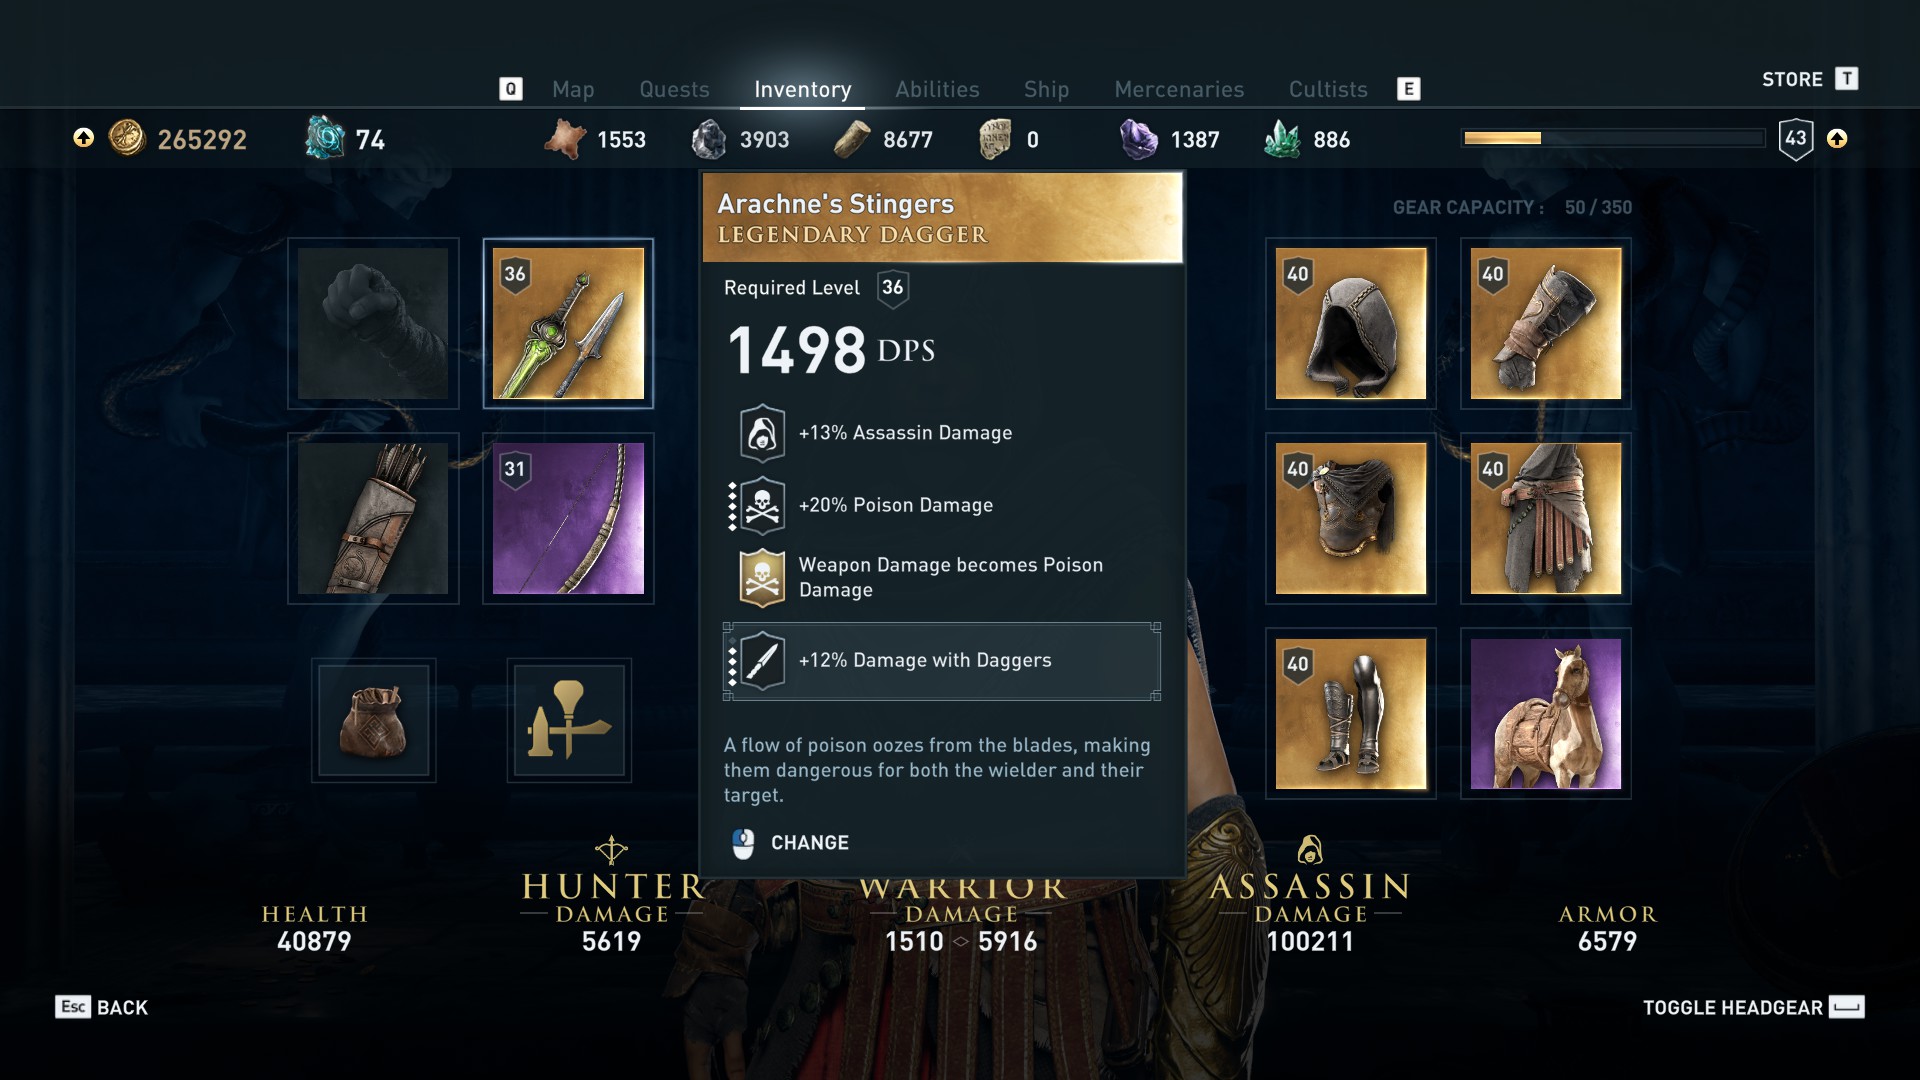
Task: Click the upgrade arrow beside level 43
Action: tap(1837, 138)
